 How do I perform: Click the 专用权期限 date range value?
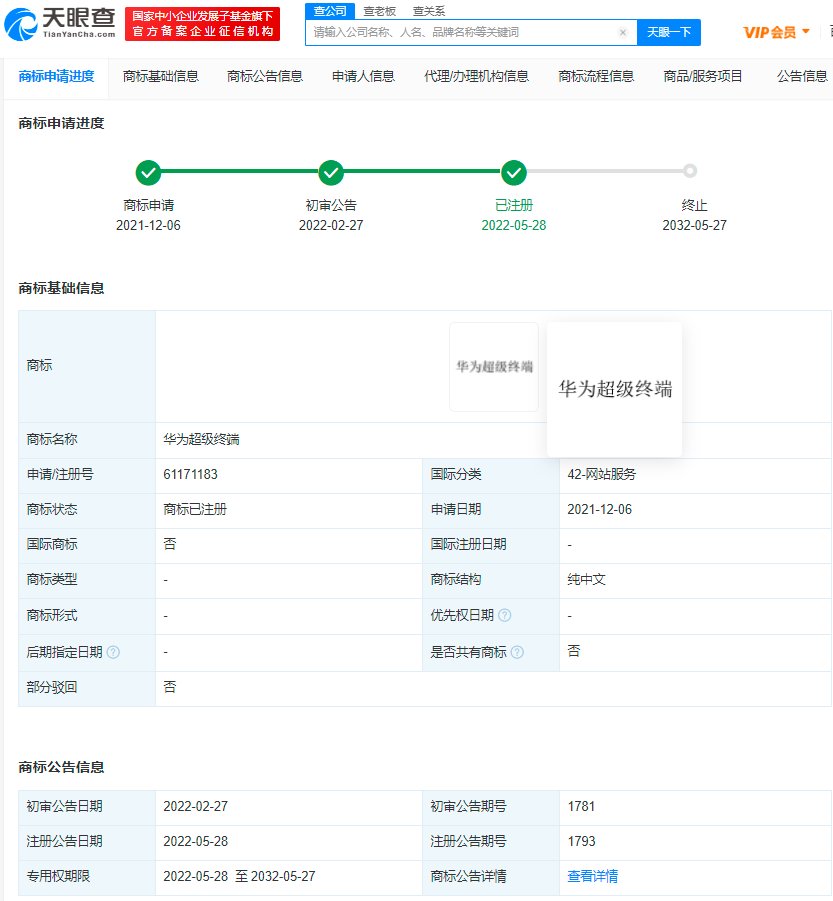tap(239, 877)
